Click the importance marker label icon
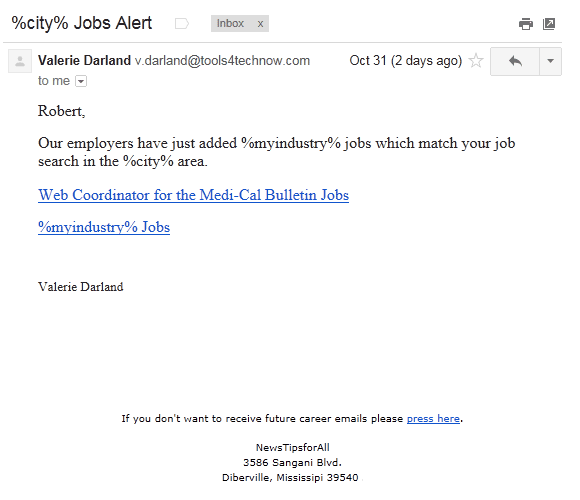The image size is (580, 500). 182,24
